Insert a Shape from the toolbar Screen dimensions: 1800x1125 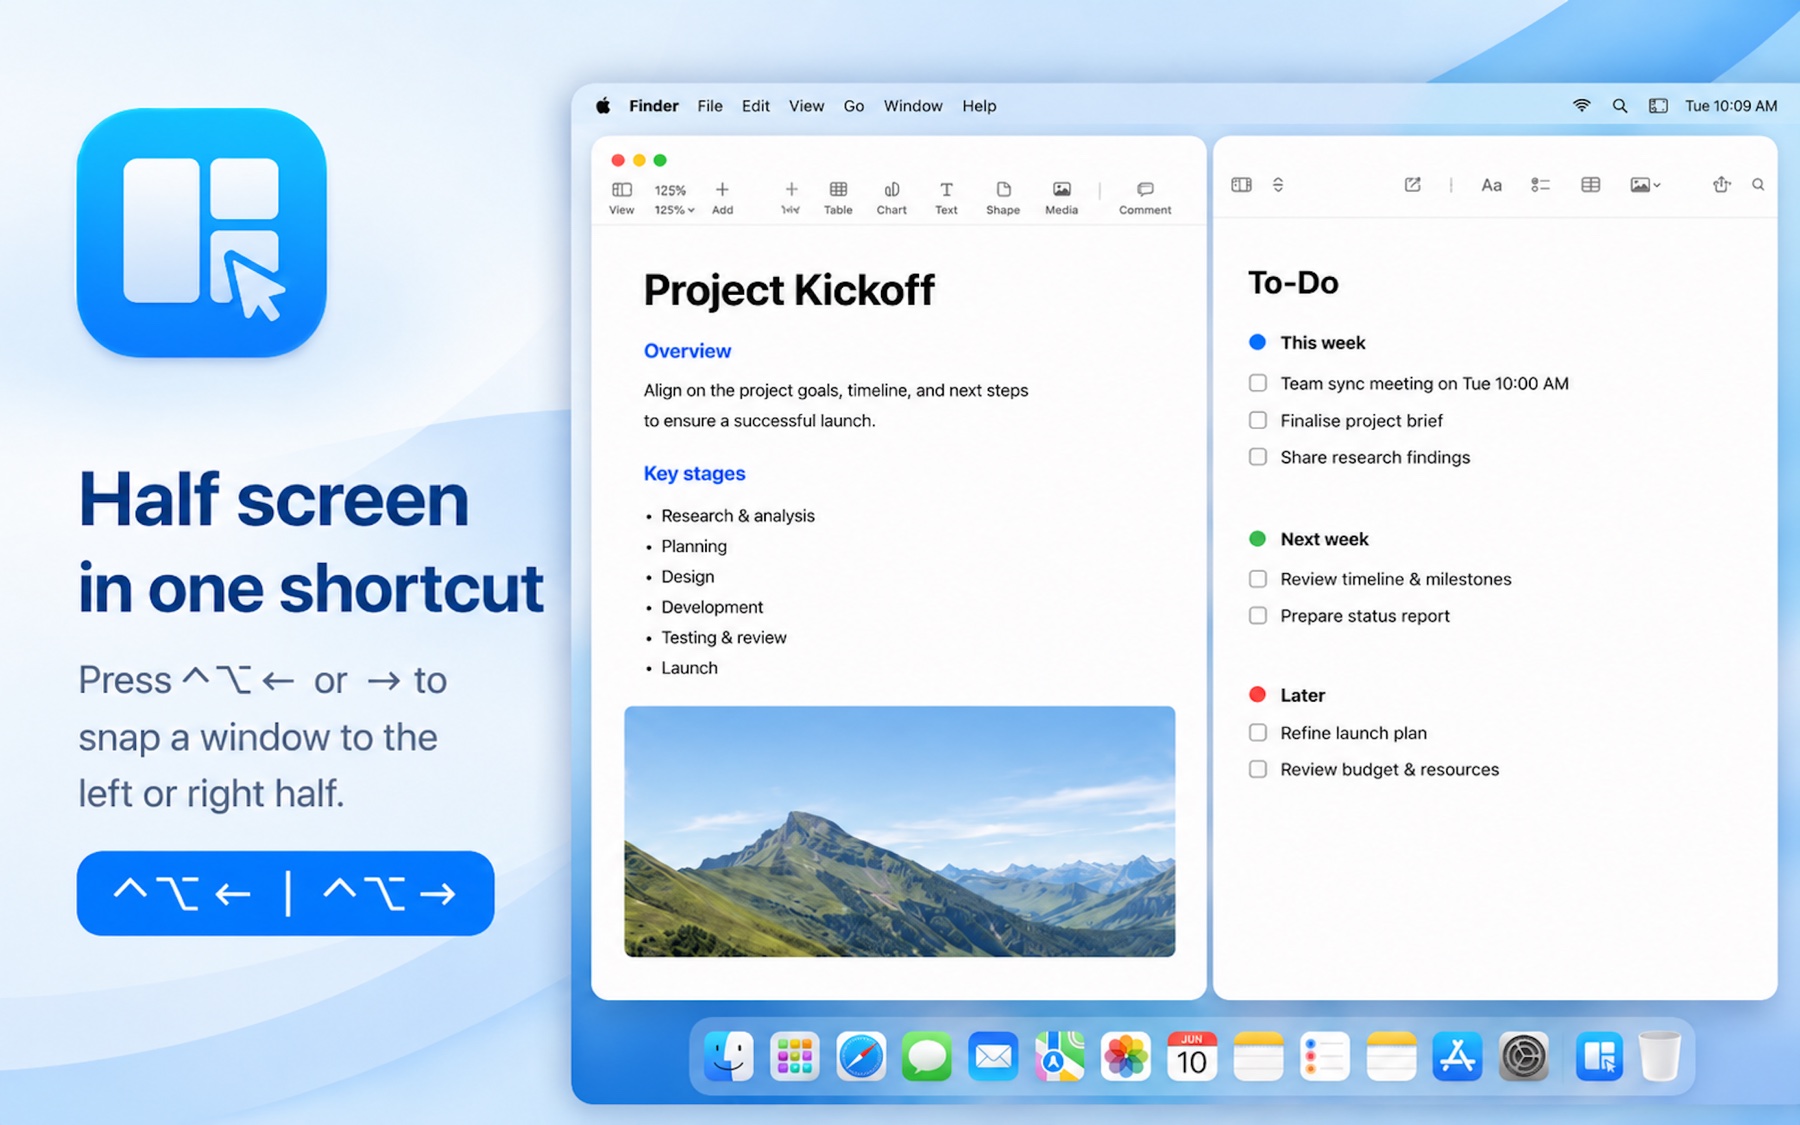click(1003, 197)
